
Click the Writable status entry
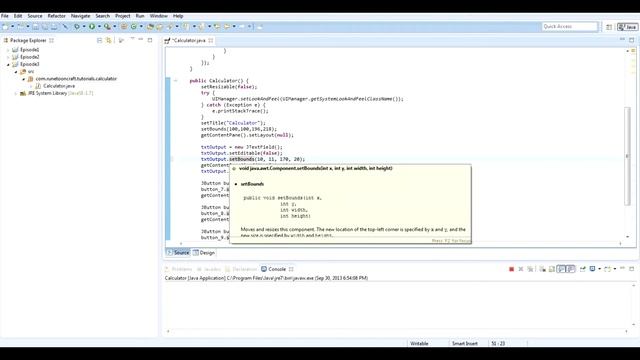click(419, 344)
